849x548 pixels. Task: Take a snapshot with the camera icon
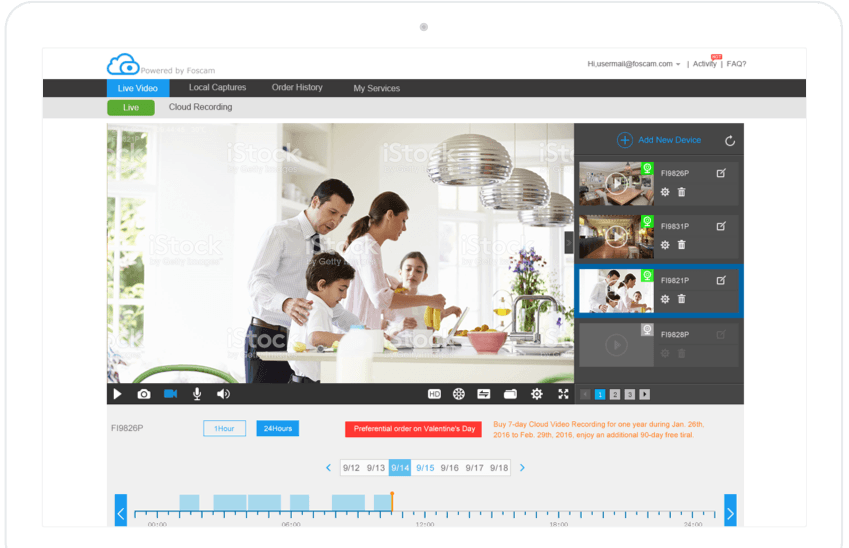pos(143,394)
